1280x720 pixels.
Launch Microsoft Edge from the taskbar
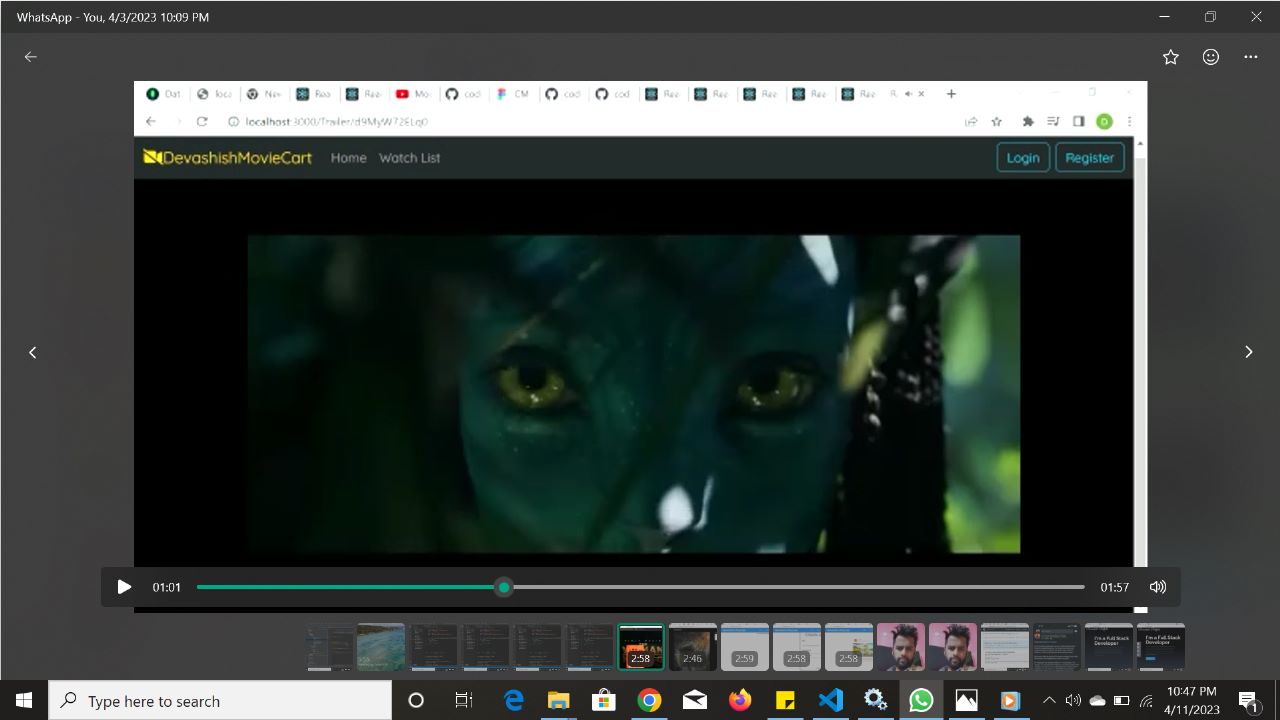514,701
